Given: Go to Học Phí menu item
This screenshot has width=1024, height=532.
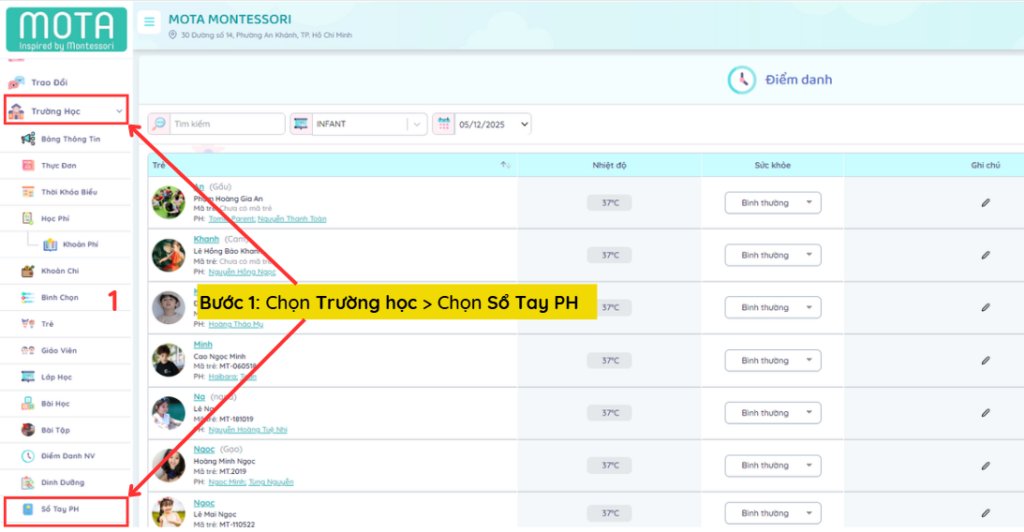Looking at the screenshot, I should (55, 217).
